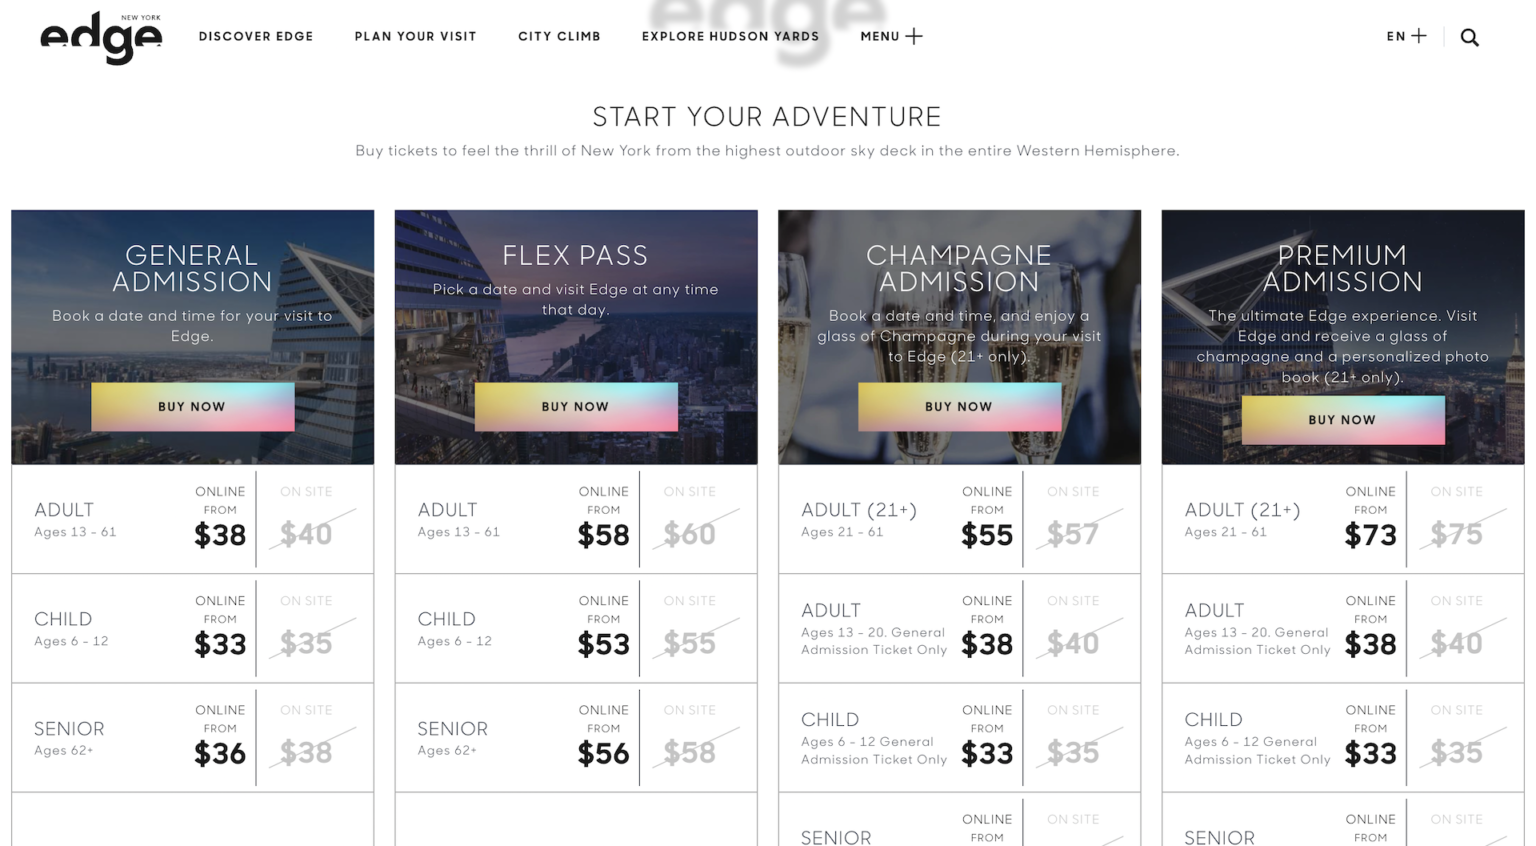
Task: Click the Edge New York logo
Action: coord(101,38)
